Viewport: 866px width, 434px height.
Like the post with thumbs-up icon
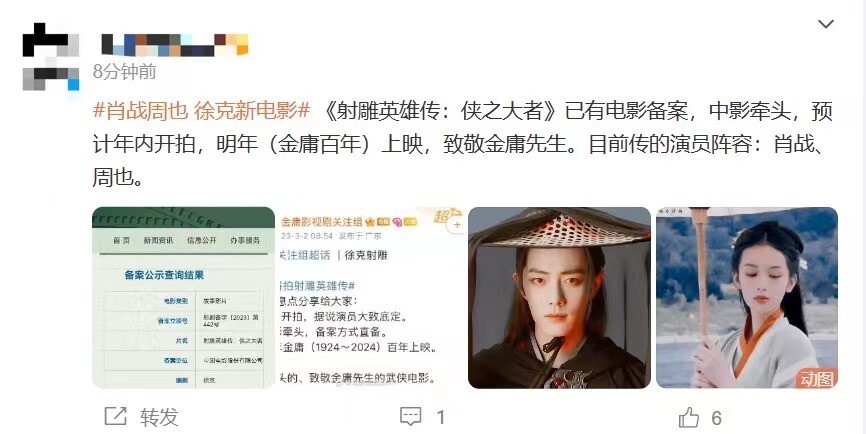point(689,417)
